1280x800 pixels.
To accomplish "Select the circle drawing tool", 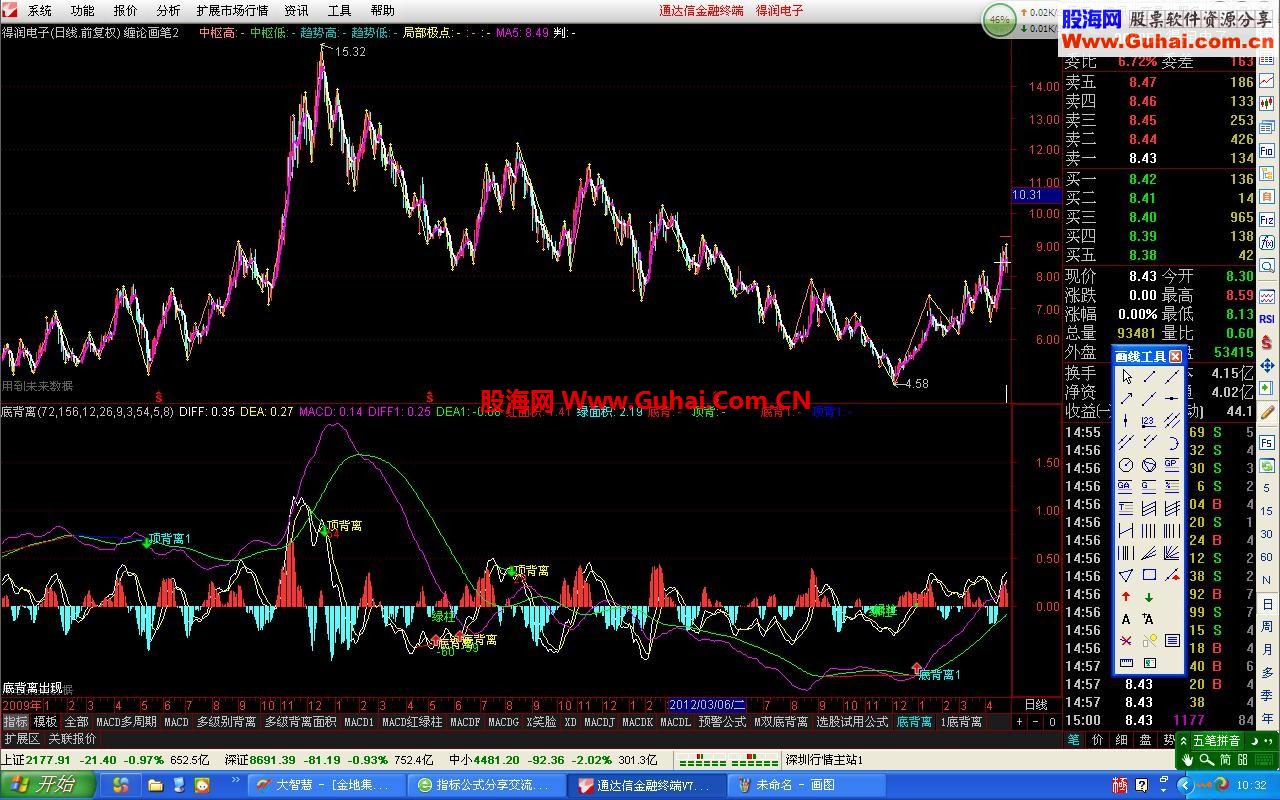I will point(1126,465).
